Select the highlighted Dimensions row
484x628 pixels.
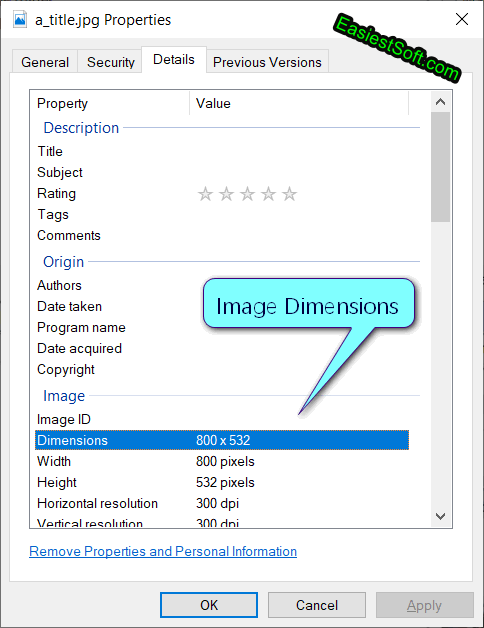click(222, 440)
